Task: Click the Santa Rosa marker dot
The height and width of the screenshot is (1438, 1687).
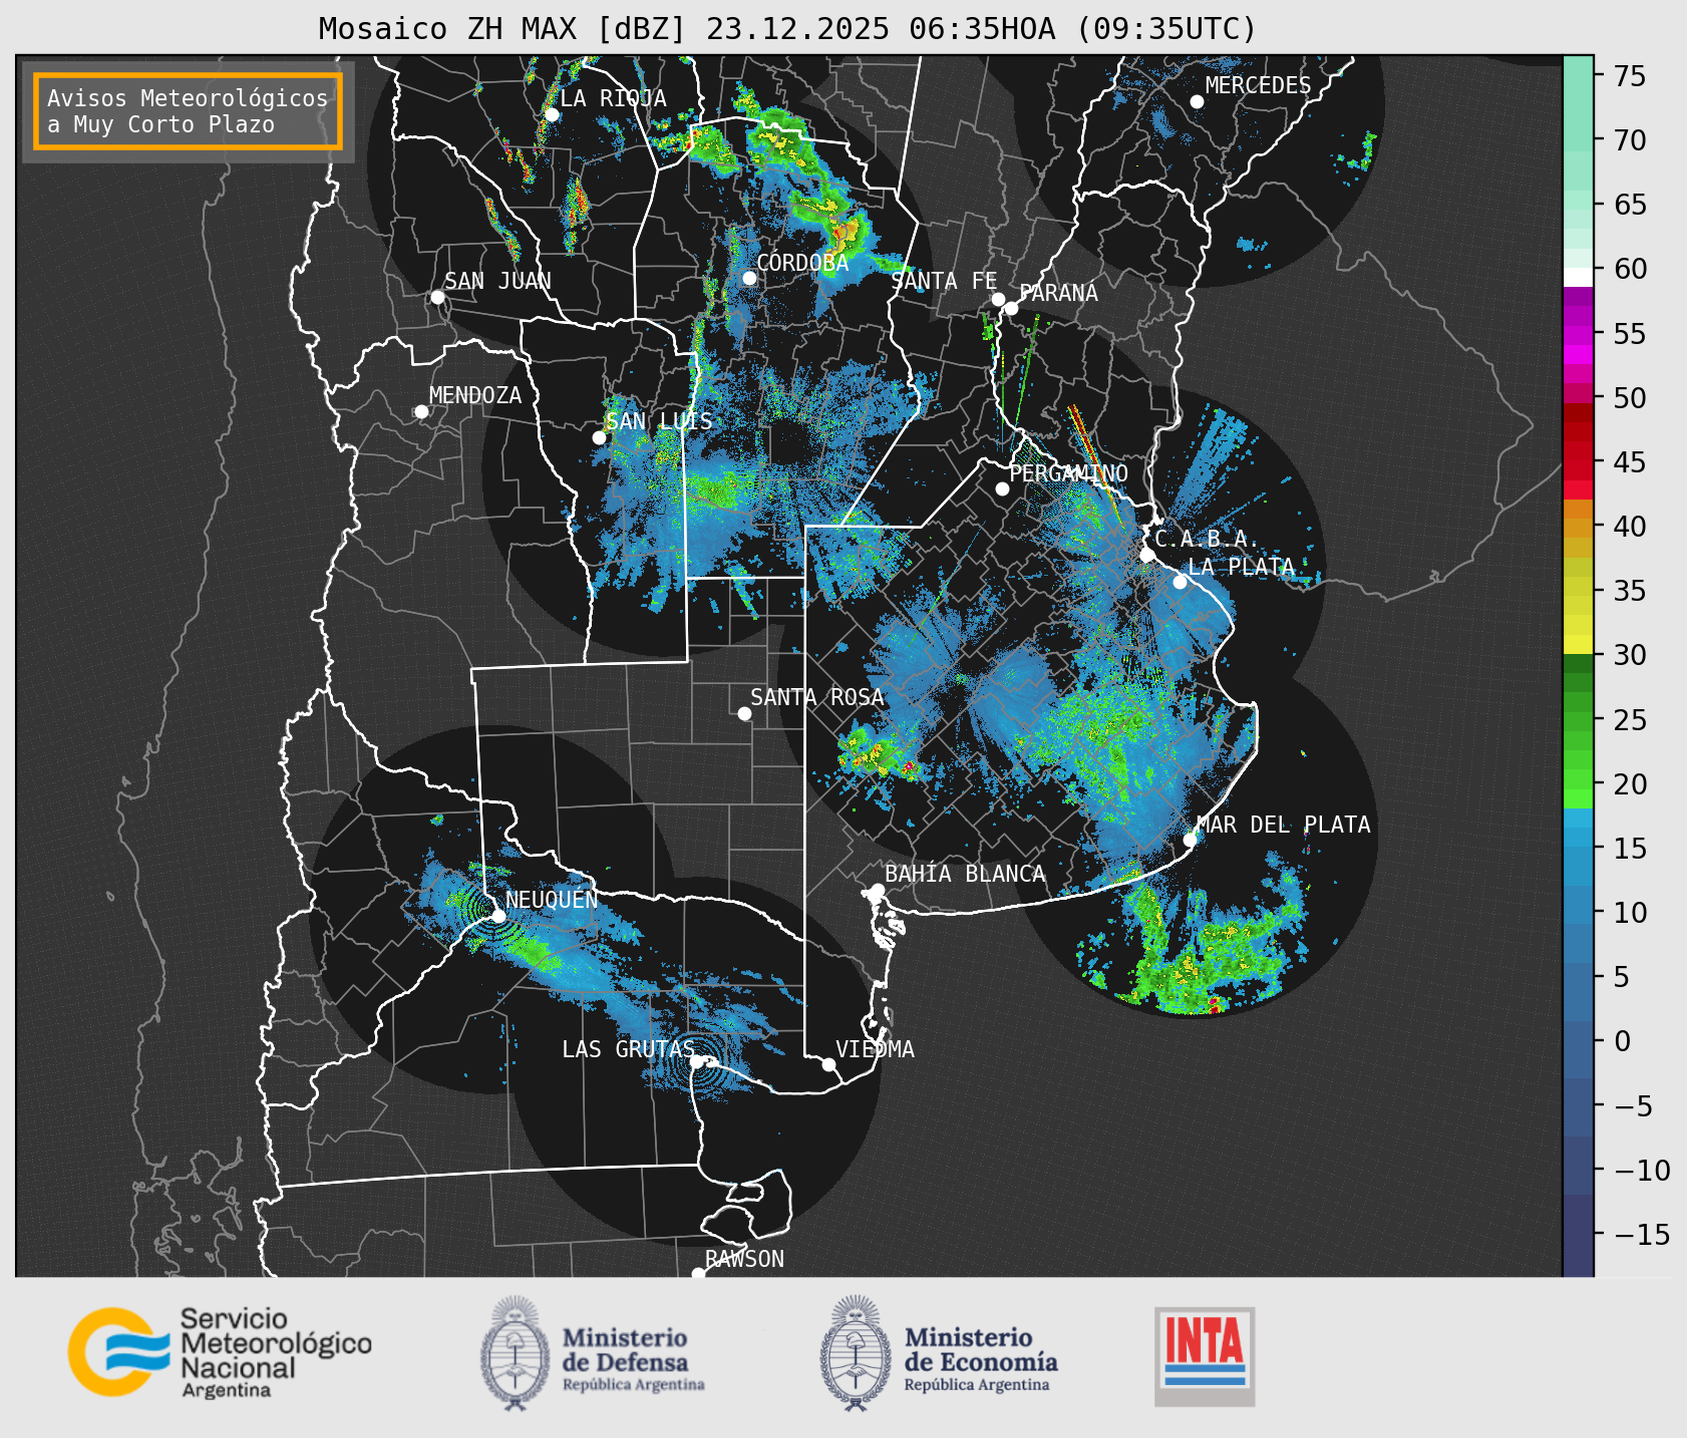Action: [744, 714]
